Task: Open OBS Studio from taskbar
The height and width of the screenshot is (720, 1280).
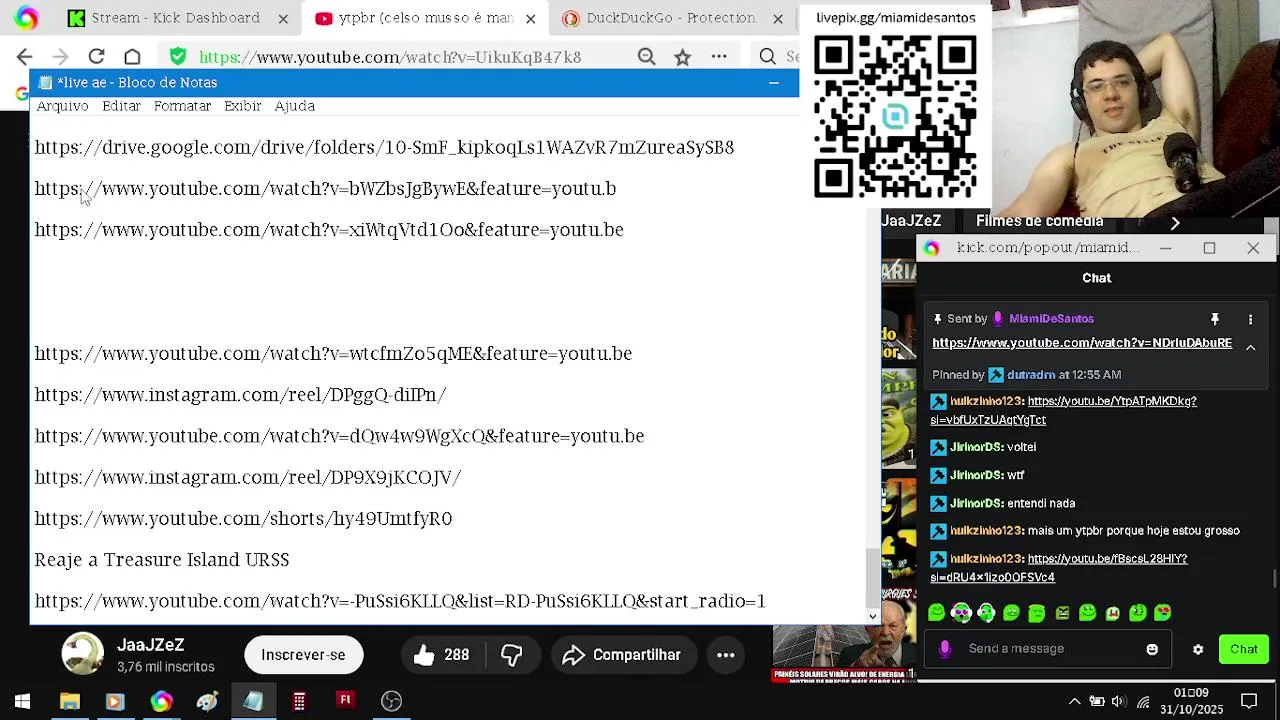Action: pyautogui.click(x=391, y=701)
